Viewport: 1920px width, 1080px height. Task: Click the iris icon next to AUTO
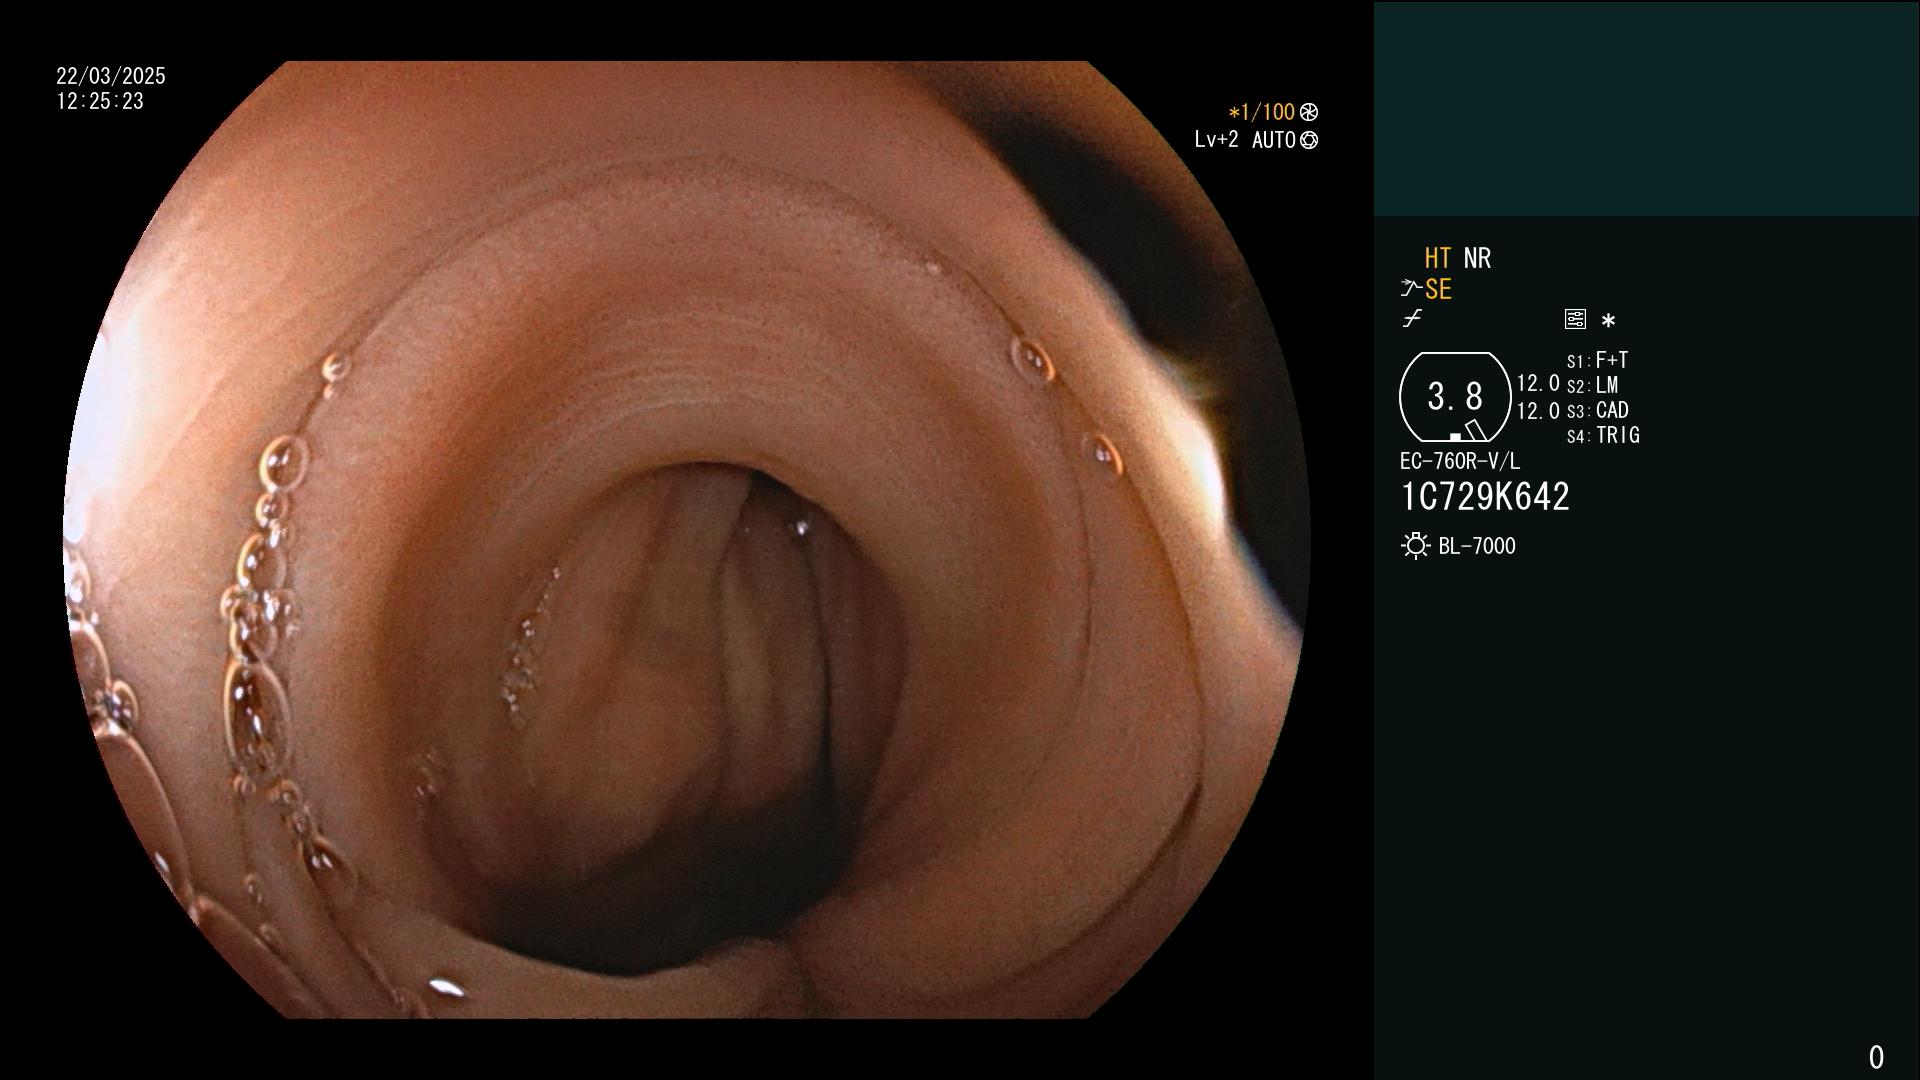click(x=1309, y=140)
